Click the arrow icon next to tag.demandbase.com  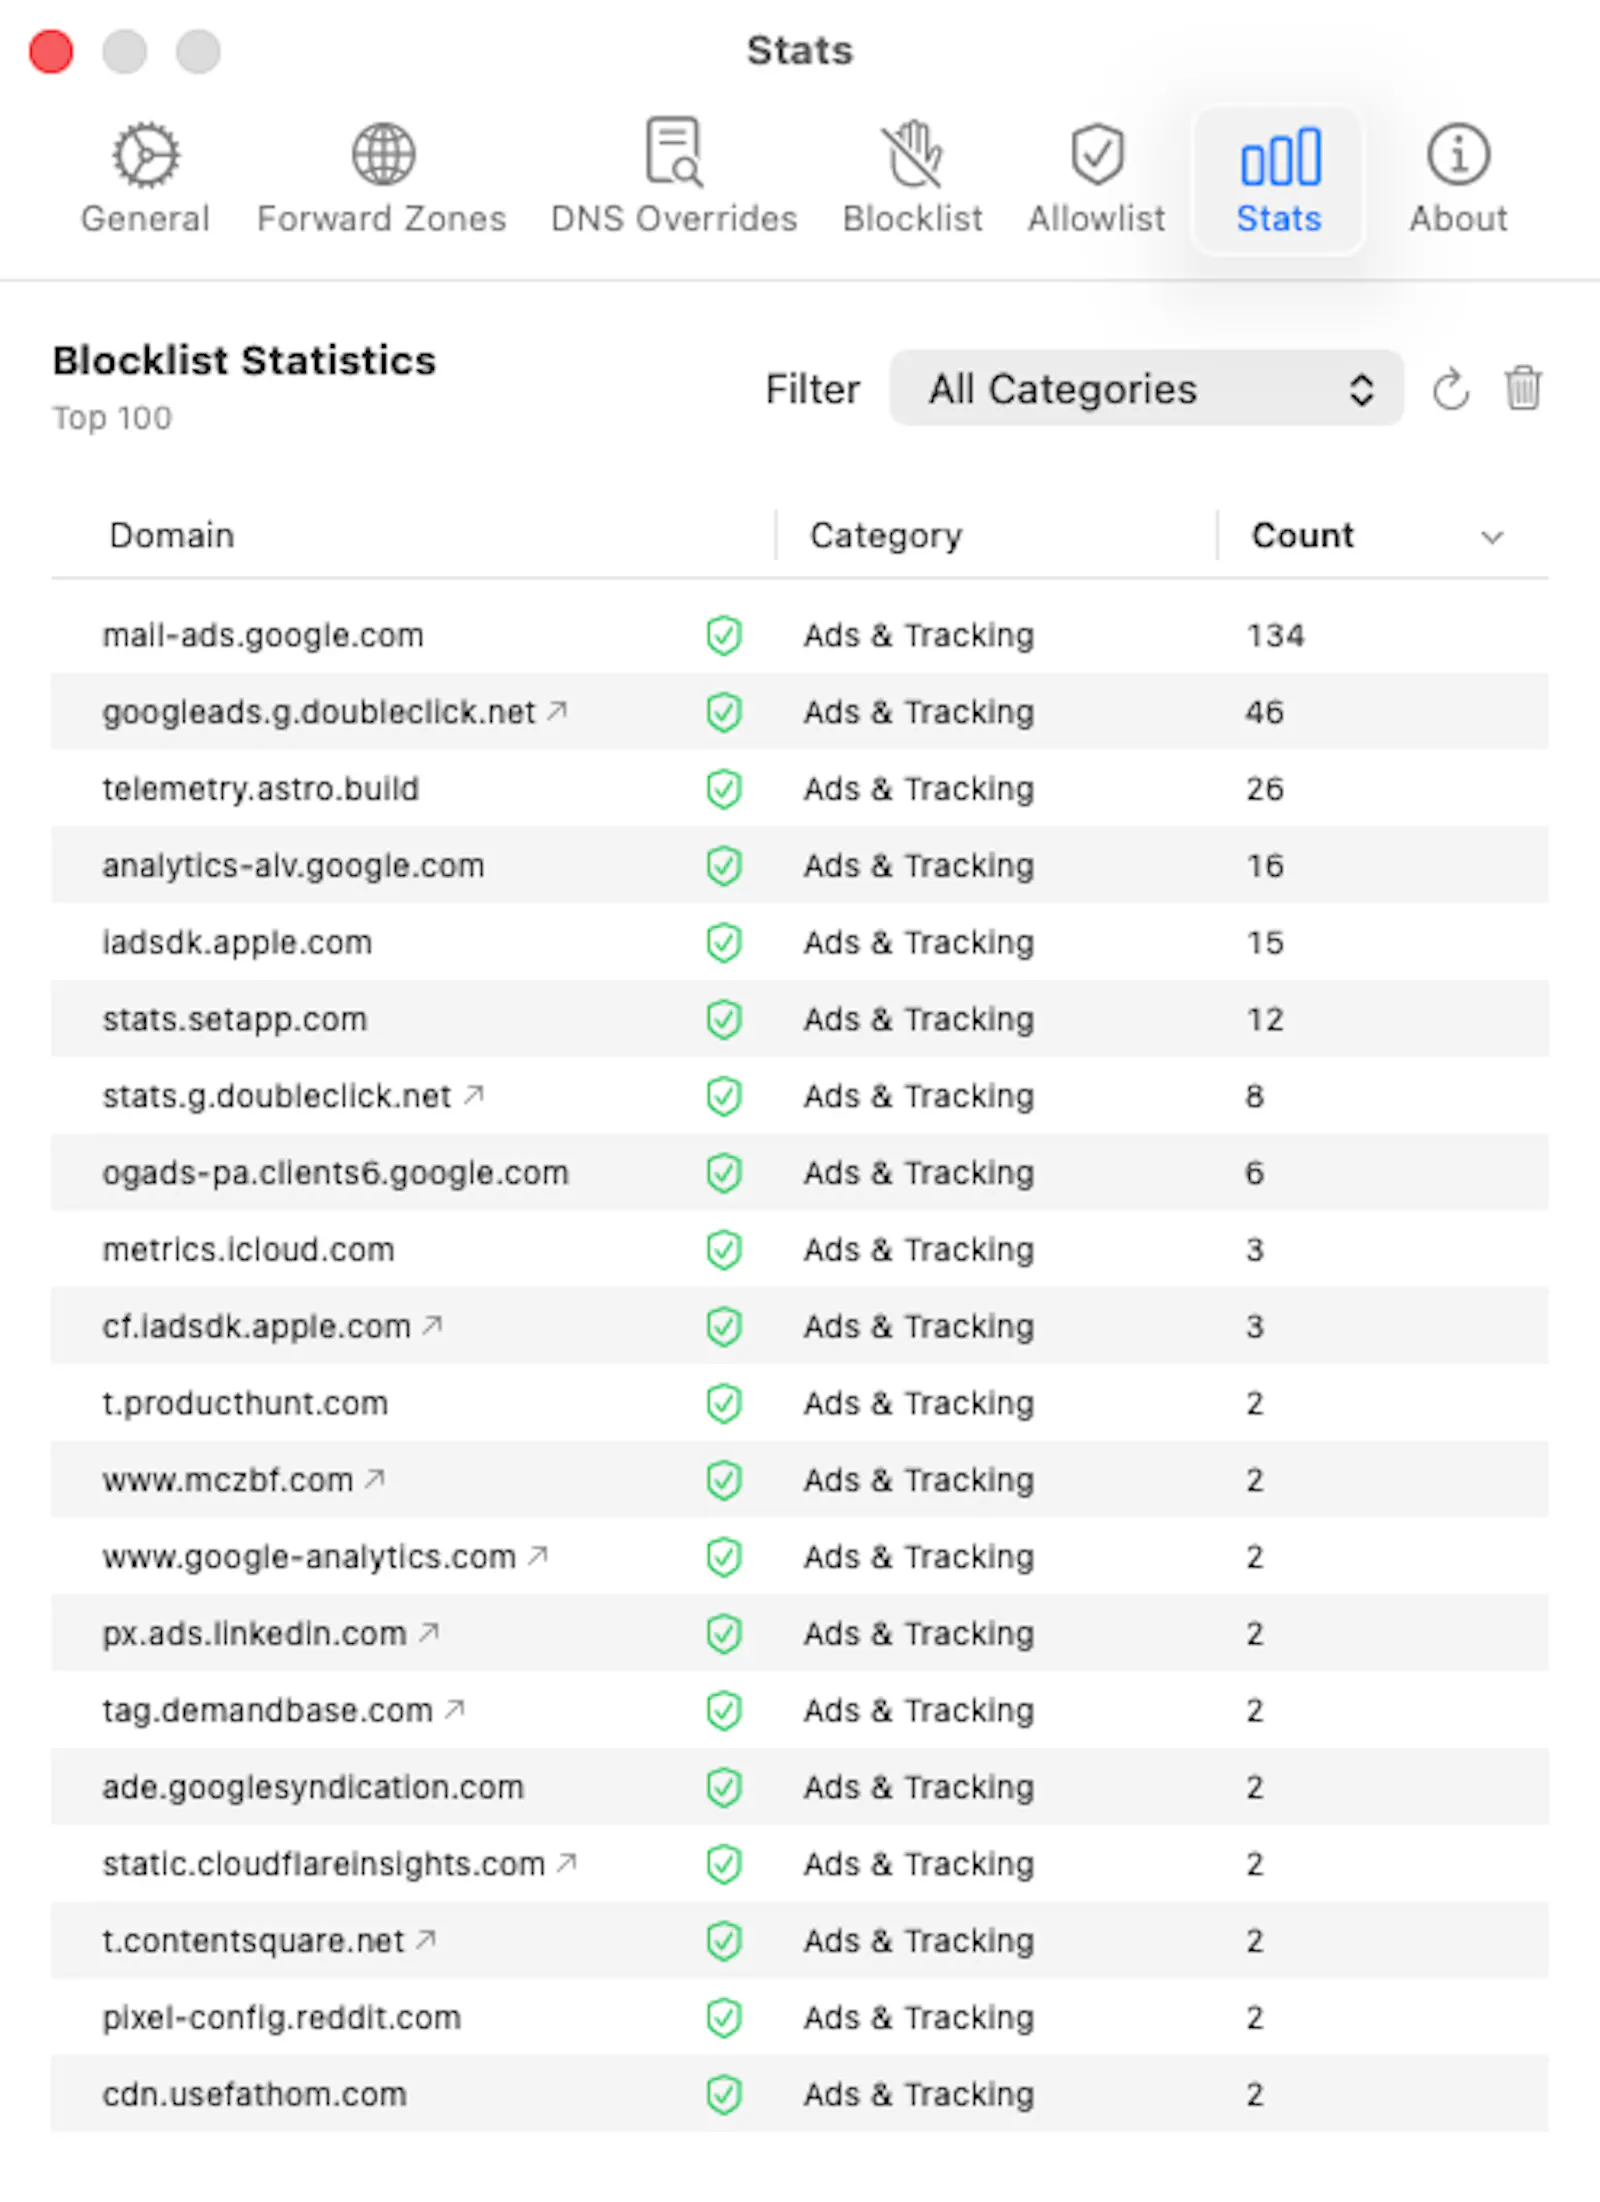coord(455,1709)
